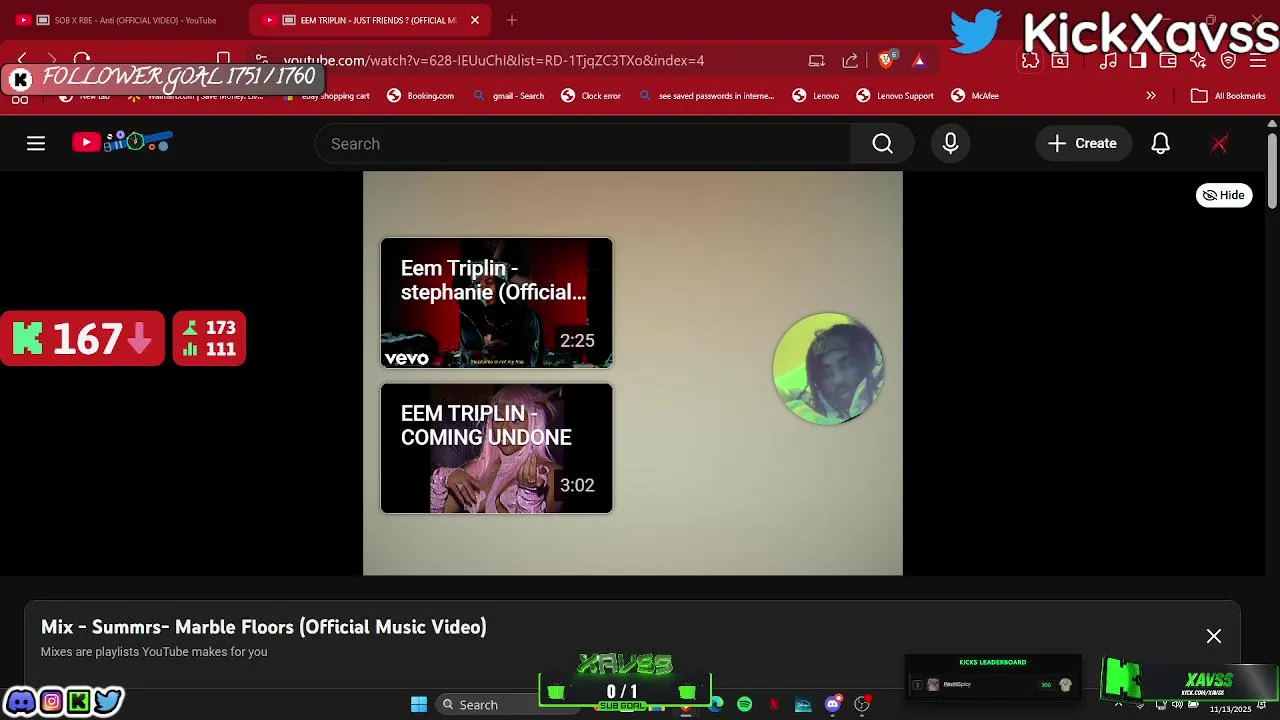Open the Booking.com bookmark
This screenshot has width=1280, height=720.
pos(420,96)
